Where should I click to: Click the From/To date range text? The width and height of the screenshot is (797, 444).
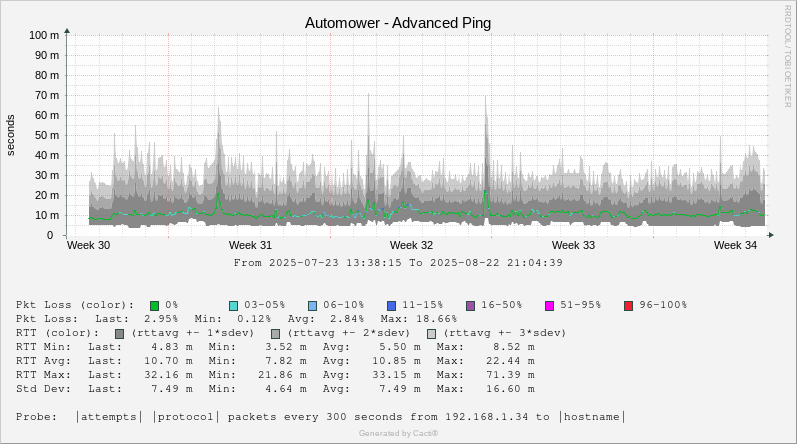point(398,263)
